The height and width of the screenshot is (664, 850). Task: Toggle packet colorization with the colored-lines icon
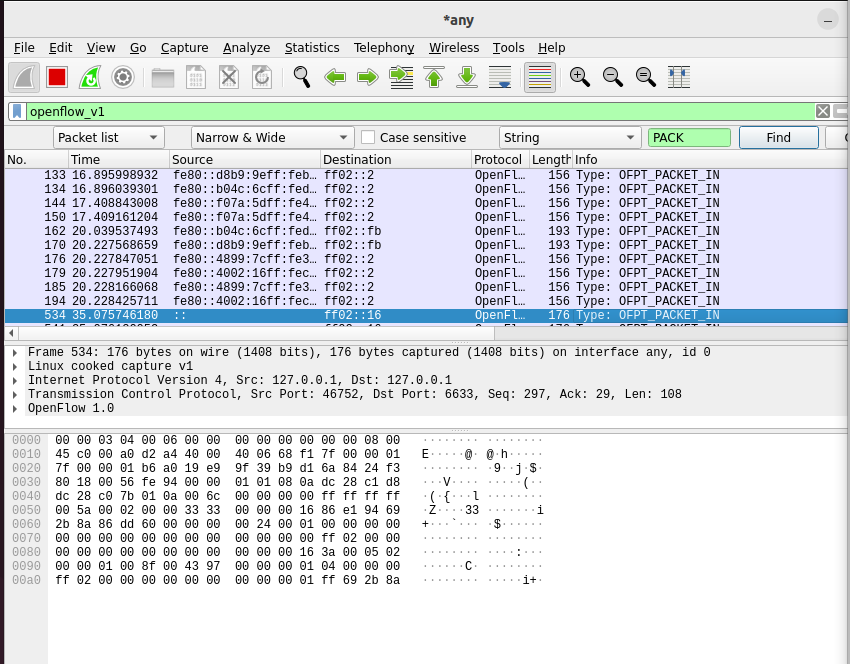(540, 78)
